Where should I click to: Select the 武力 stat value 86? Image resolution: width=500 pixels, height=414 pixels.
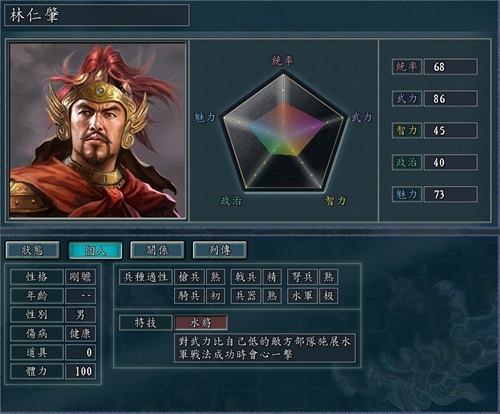pos(451,99)
